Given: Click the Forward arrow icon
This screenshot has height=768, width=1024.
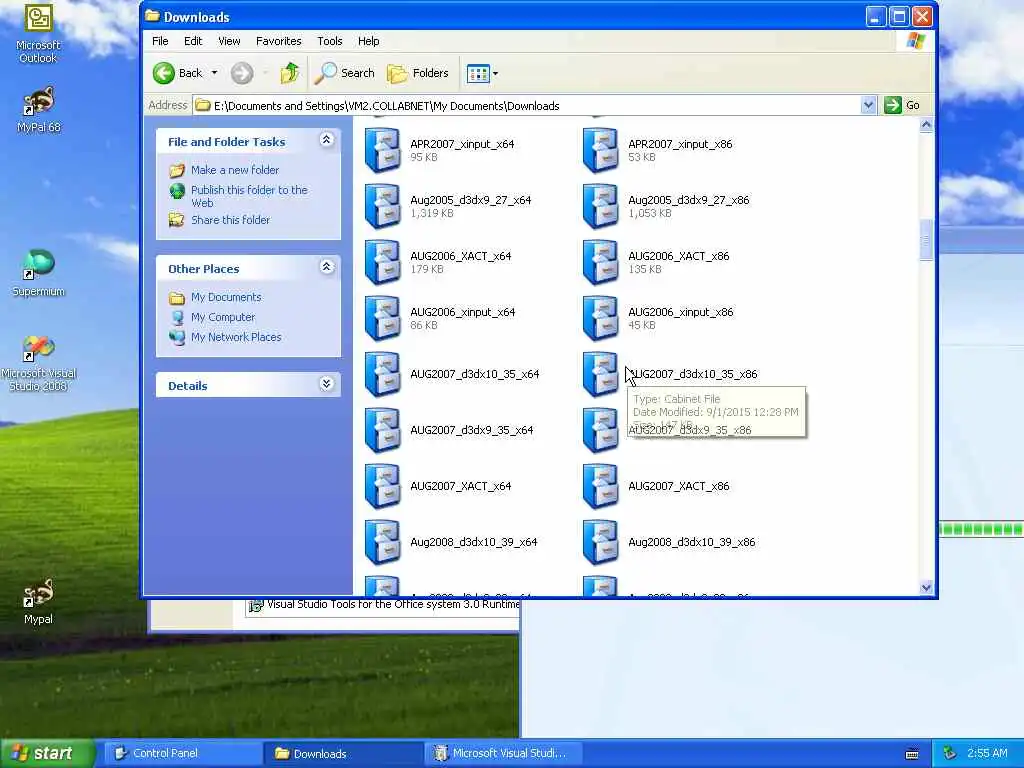Looking at the screenshot, I should (x=242, y=73).
